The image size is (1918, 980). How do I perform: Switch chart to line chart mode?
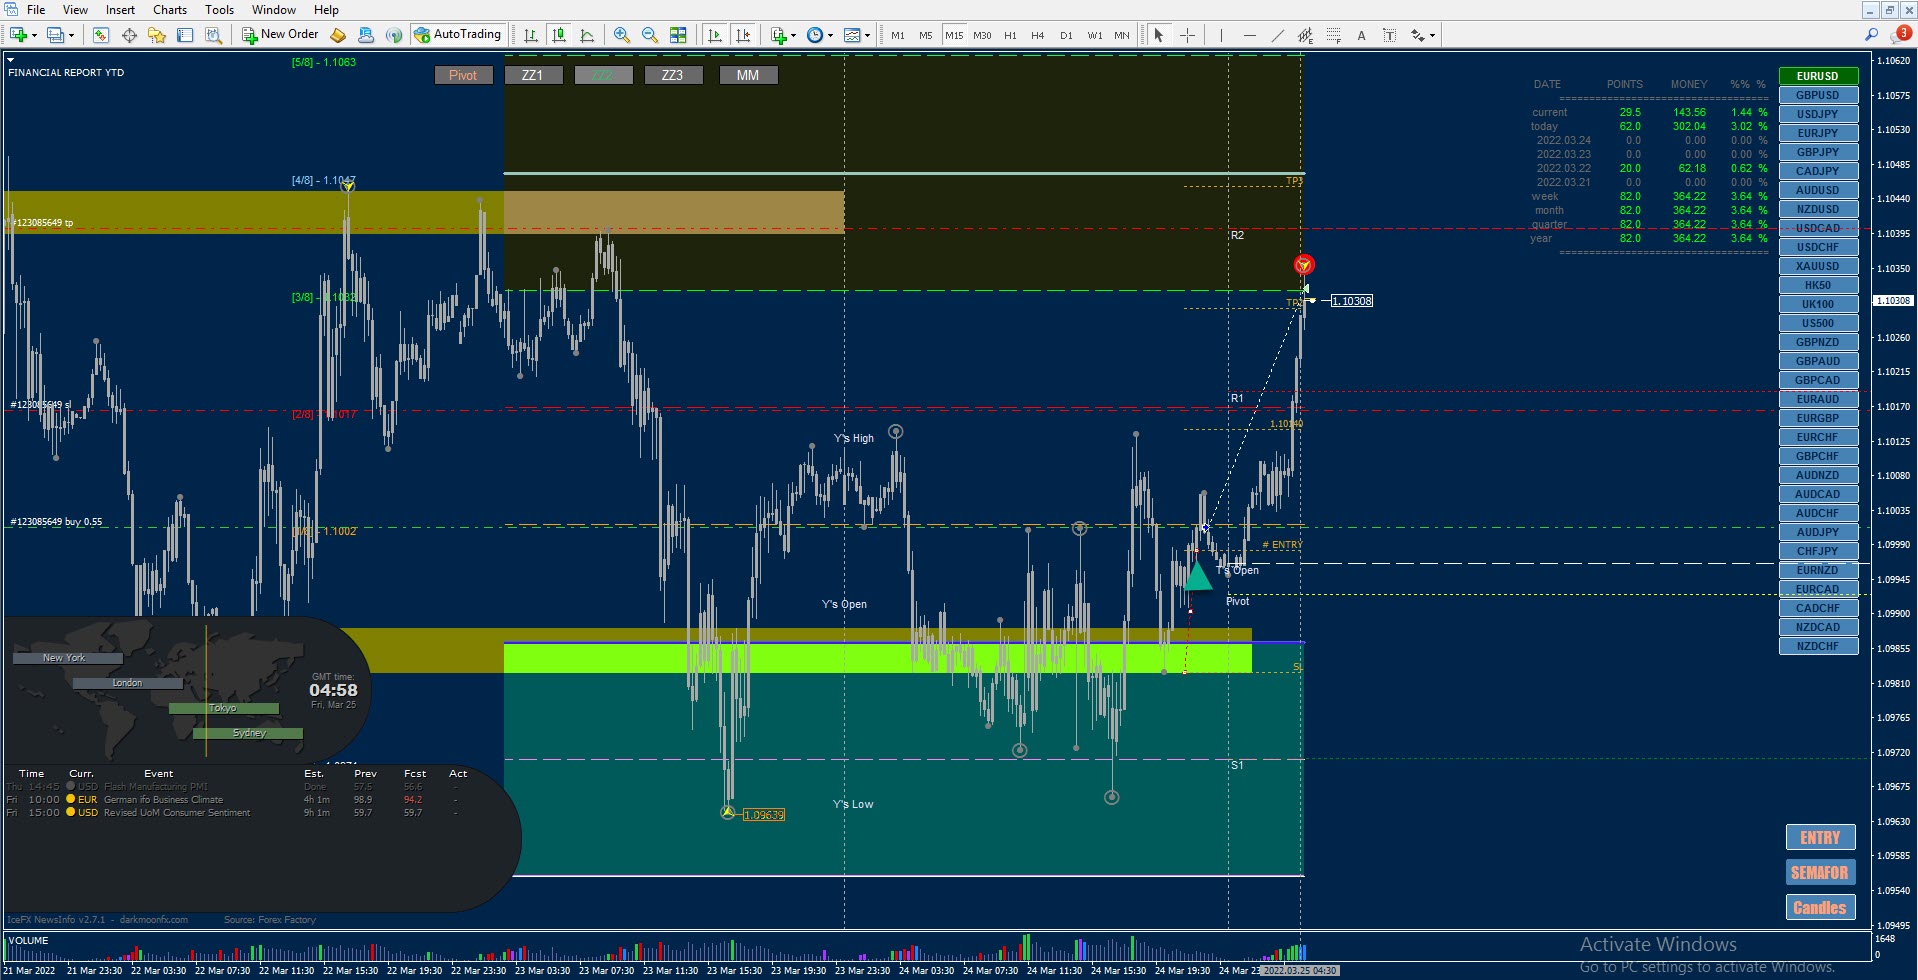[587, 35]
